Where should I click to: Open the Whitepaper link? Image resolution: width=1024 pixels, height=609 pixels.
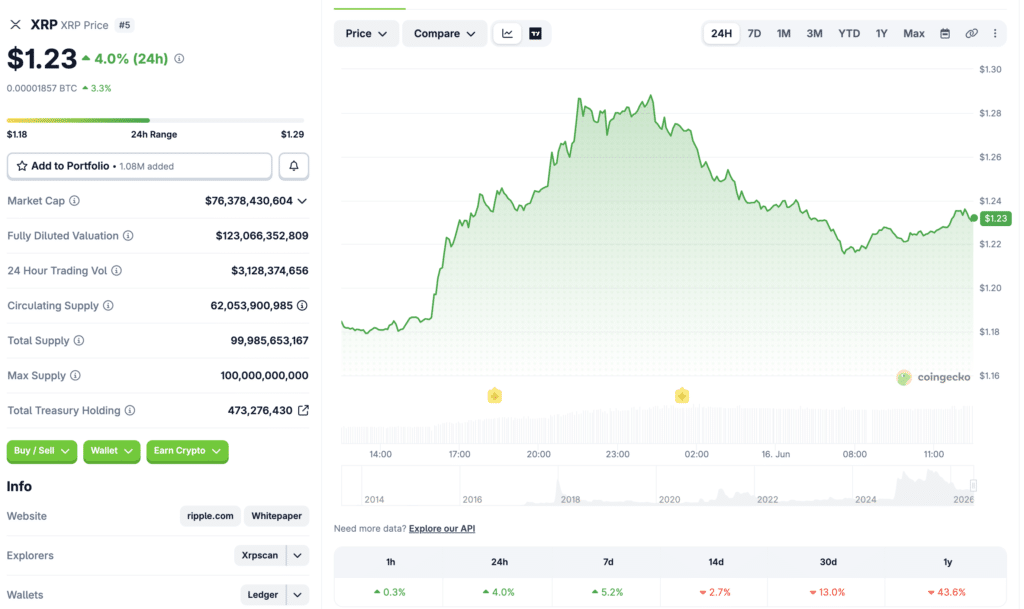pyautogui.click(x=277, y=516)
